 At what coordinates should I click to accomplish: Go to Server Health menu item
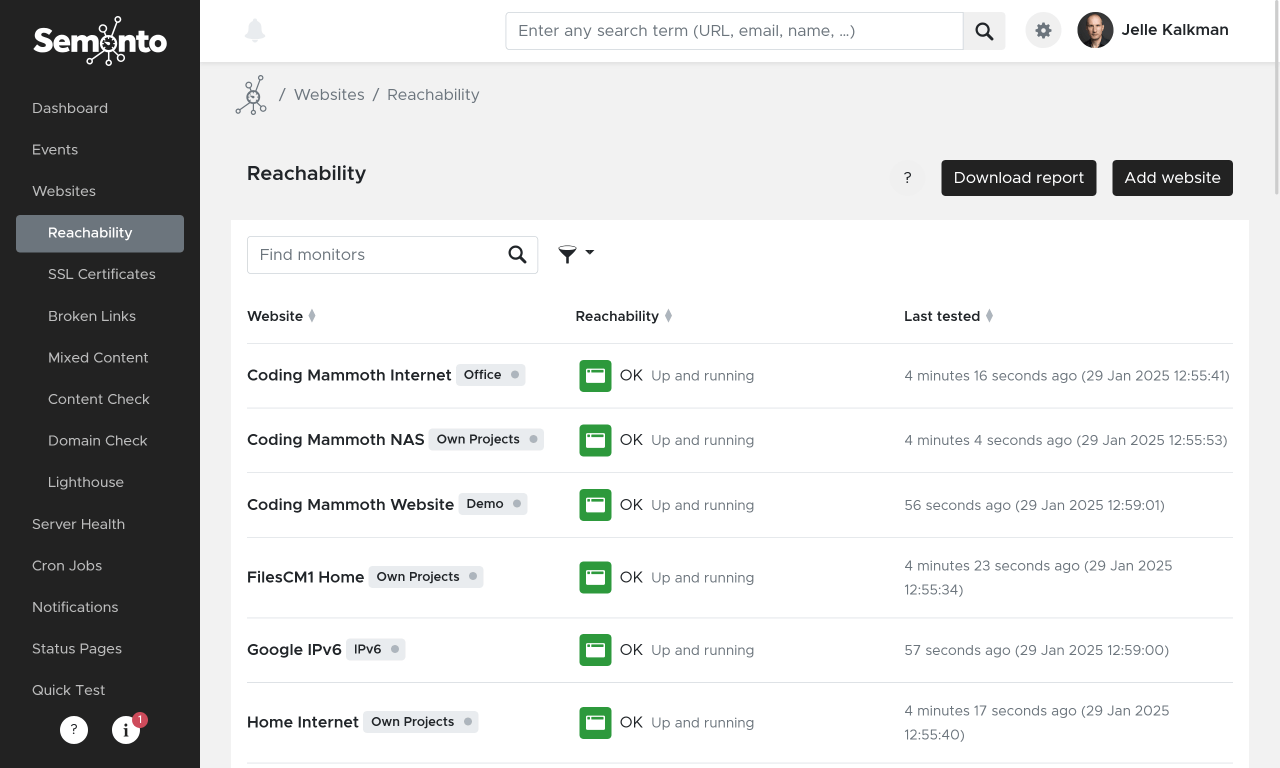pyautogui.click(x=78, y=524)
